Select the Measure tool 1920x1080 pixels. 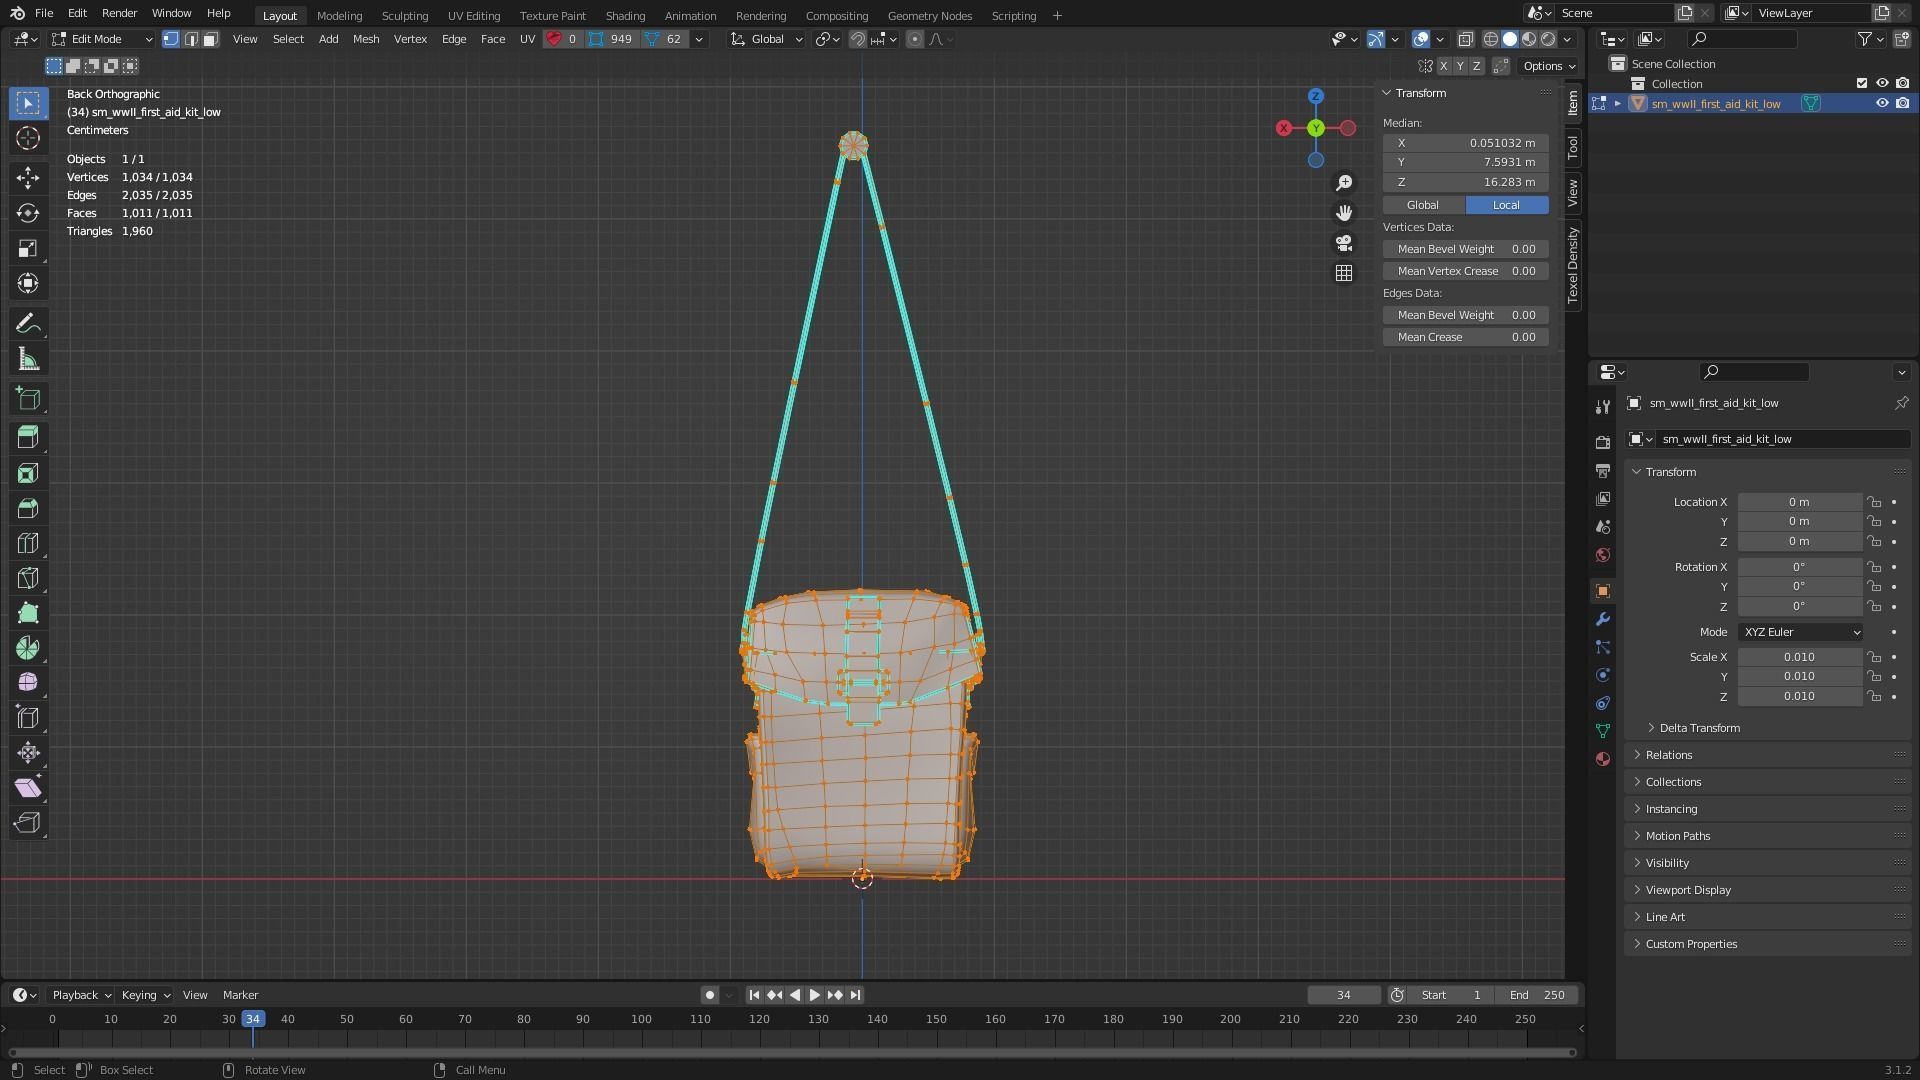click(x=28, y=360)
